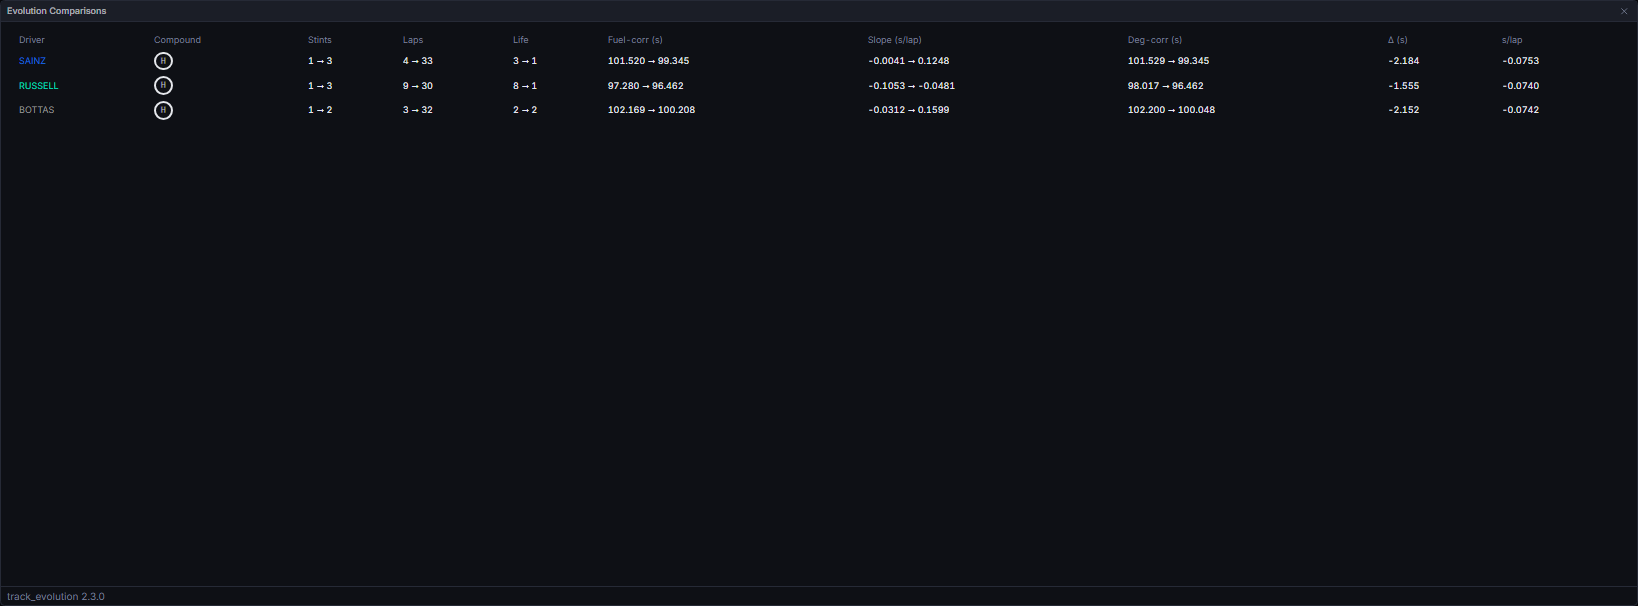This screenshot has height=606, width=1638.
Task: Select driver RUSSELL
Action: 39,86
